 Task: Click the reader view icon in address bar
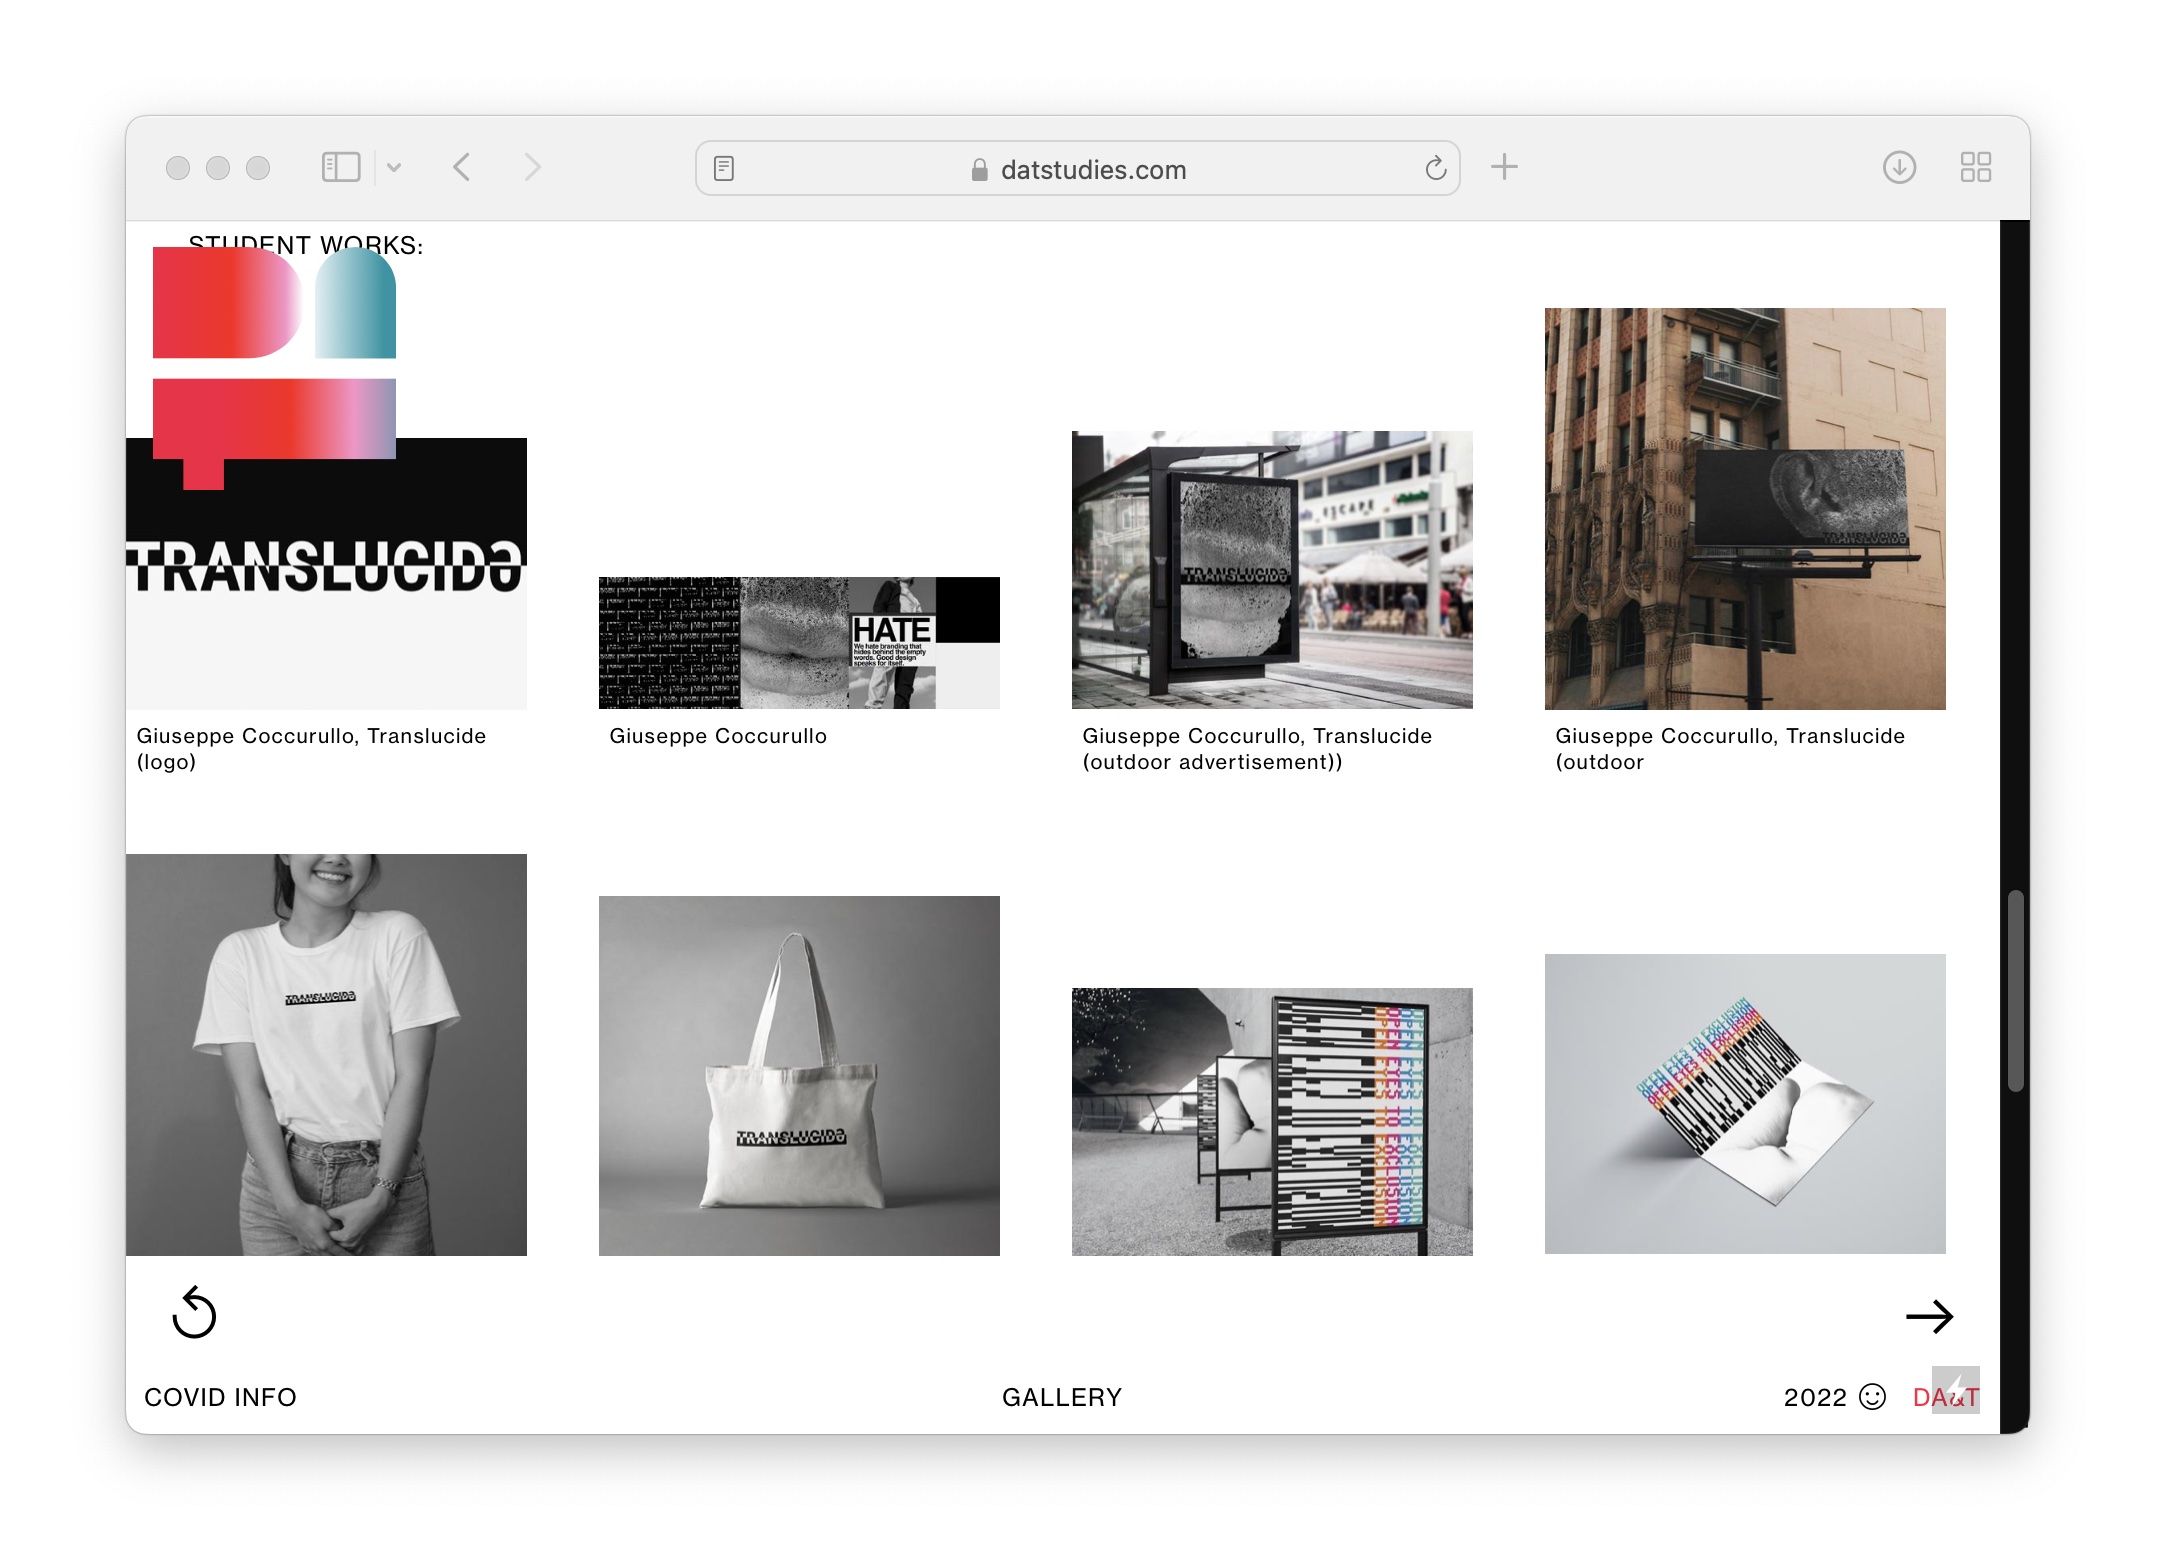(724, 169)
